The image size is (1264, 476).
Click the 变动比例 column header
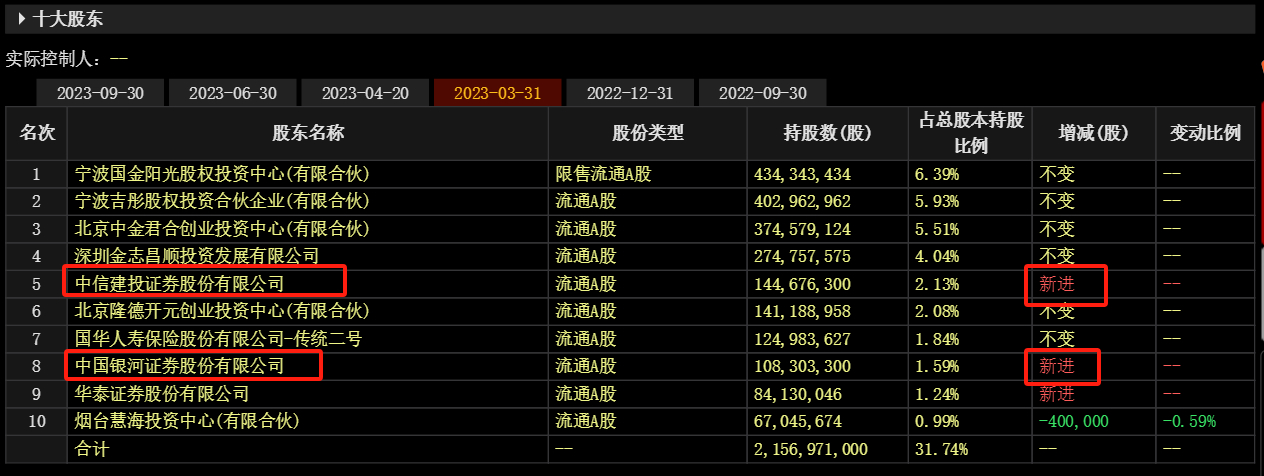click(1205, 133)
